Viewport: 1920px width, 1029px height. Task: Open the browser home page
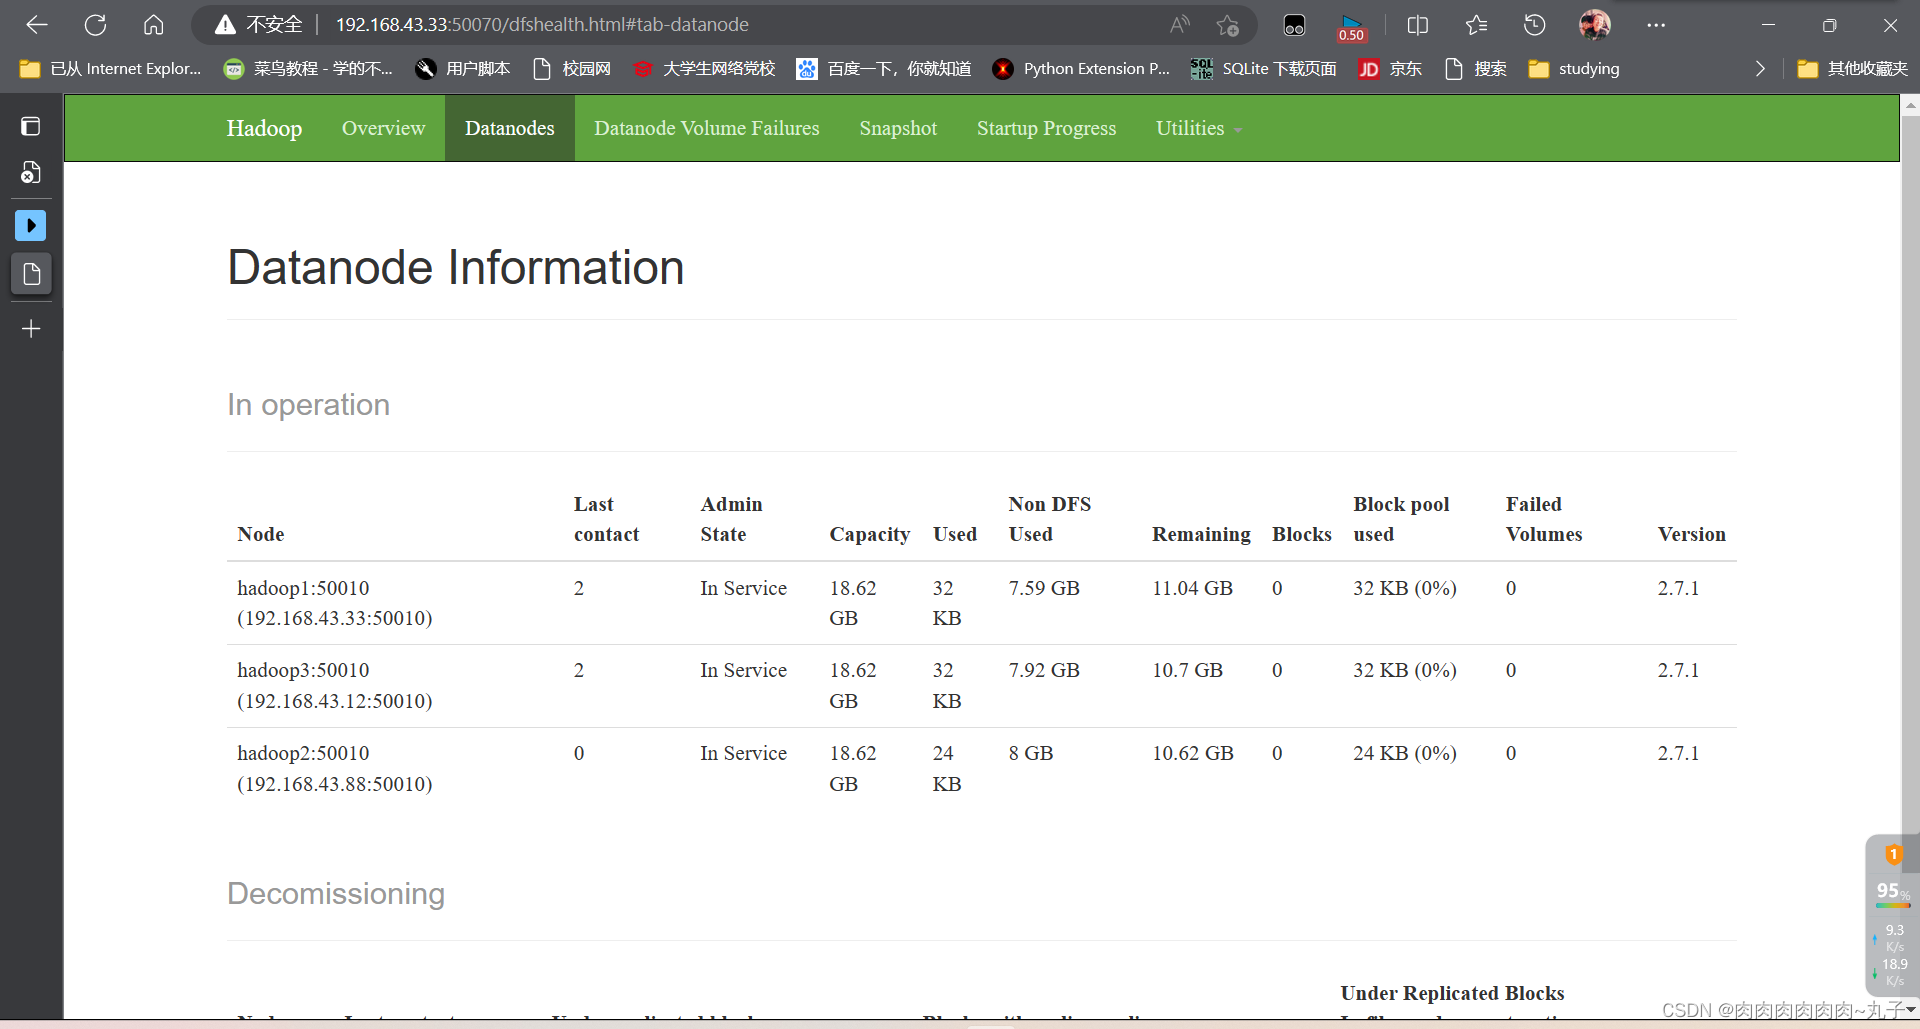click(153, 25)
